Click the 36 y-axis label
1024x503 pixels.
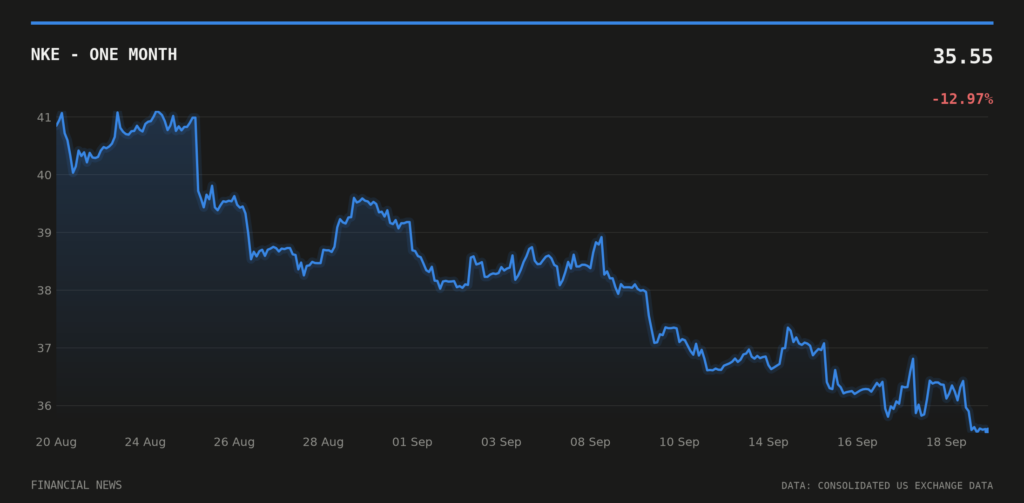coord(44,406)
